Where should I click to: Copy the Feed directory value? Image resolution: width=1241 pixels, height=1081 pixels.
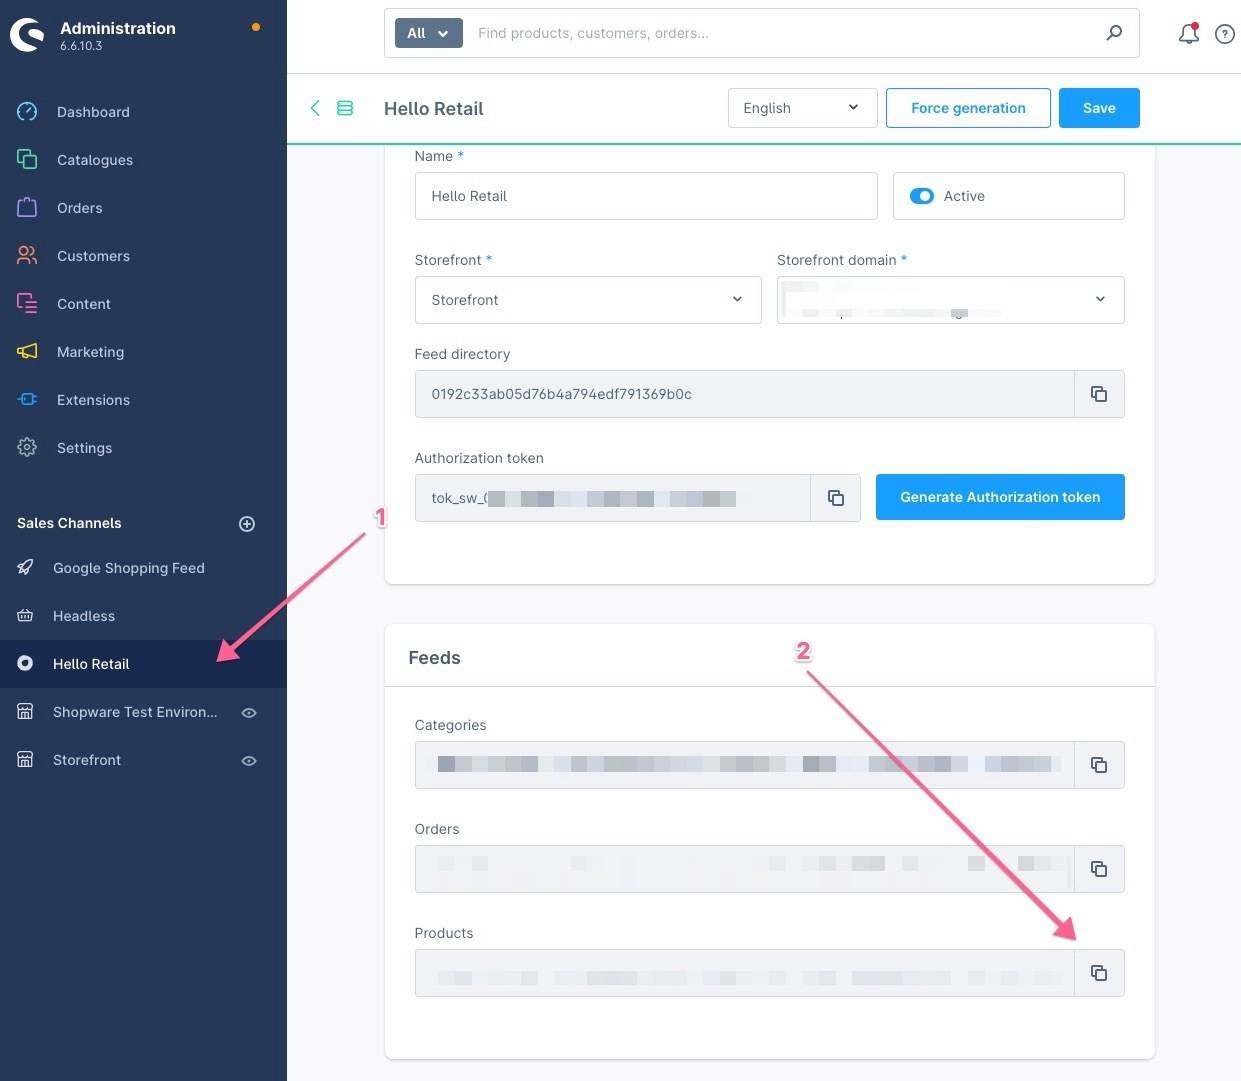[x=1099, y=394]
